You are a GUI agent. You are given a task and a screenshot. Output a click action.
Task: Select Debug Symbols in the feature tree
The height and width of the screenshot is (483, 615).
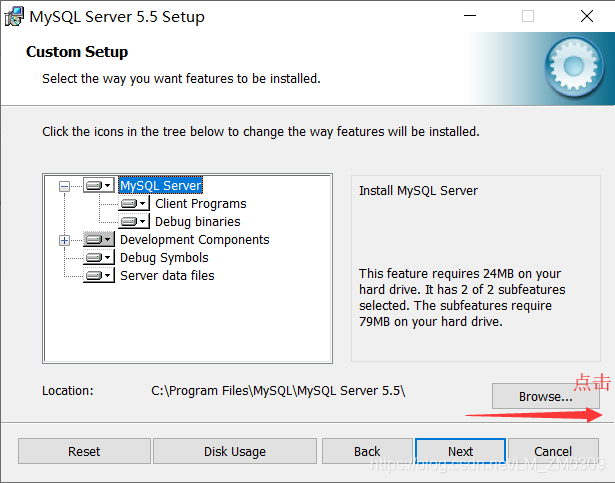tap(164, 258)
